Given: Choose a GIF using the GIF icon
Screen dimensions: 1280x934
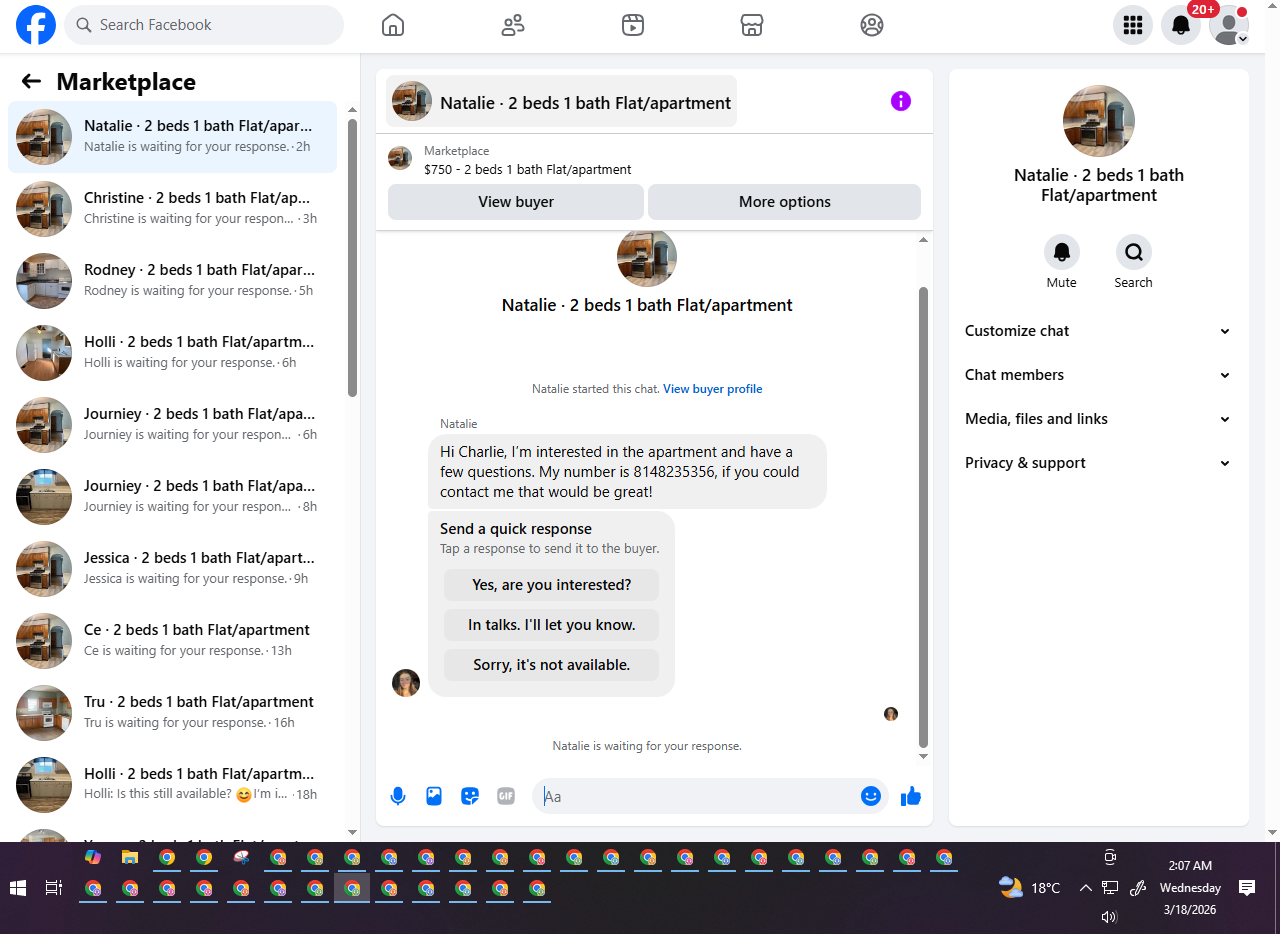Looking at the screenshot, I should coord(506,797).
